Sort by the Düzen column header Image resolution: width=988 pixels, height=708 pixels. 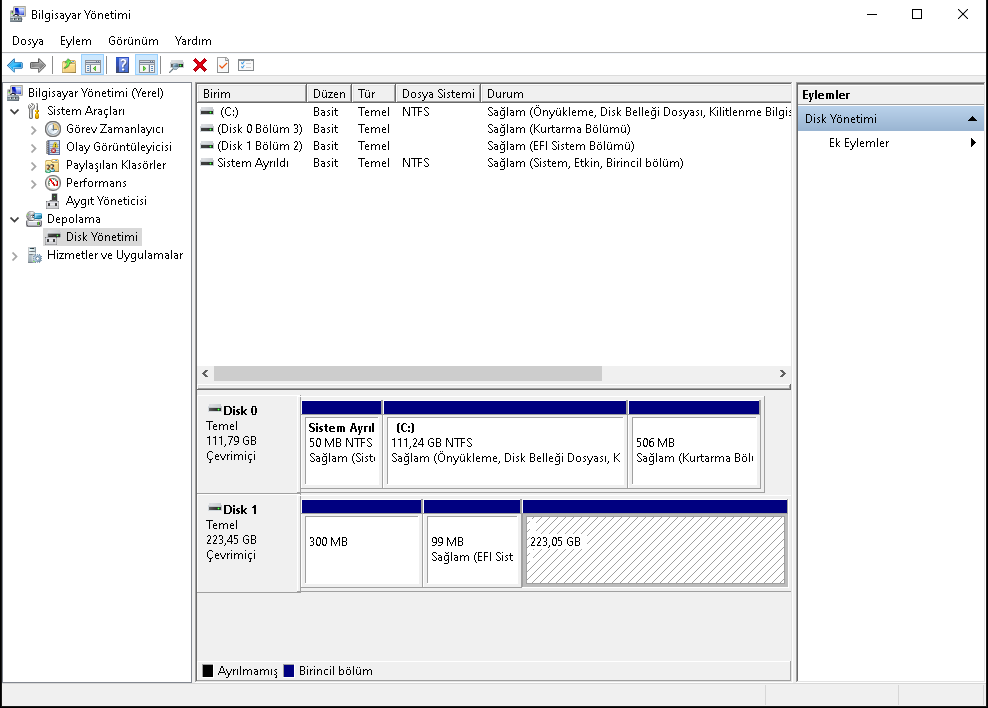[x=329, y=93]
